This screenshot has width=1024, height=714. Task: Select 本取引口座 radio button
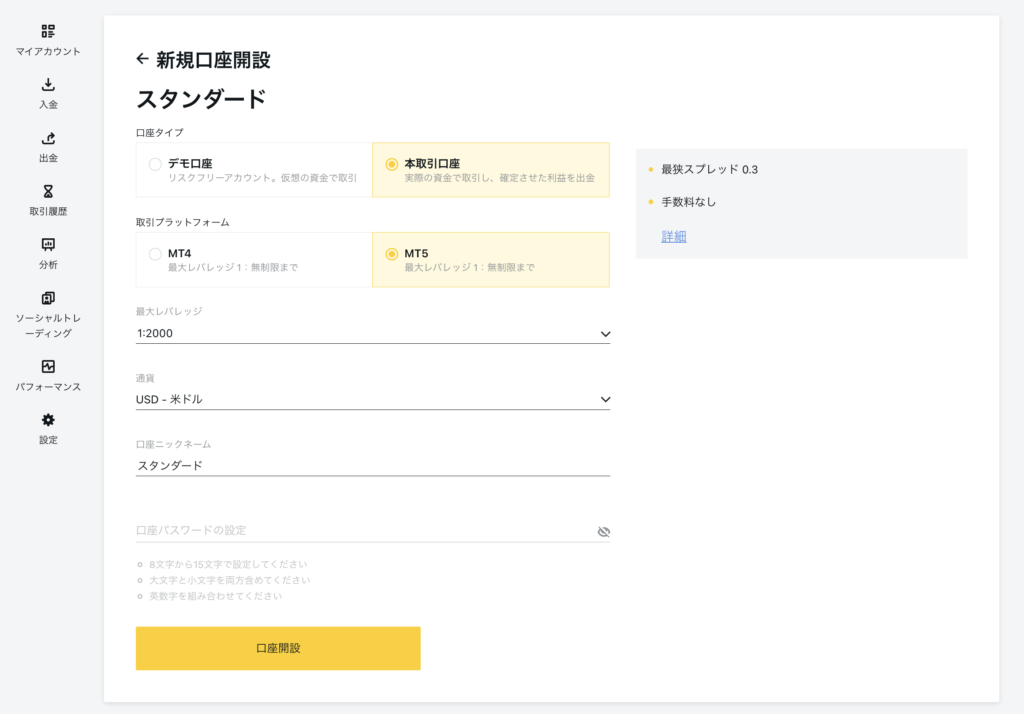pyautogui.click(x=391, y=164)
